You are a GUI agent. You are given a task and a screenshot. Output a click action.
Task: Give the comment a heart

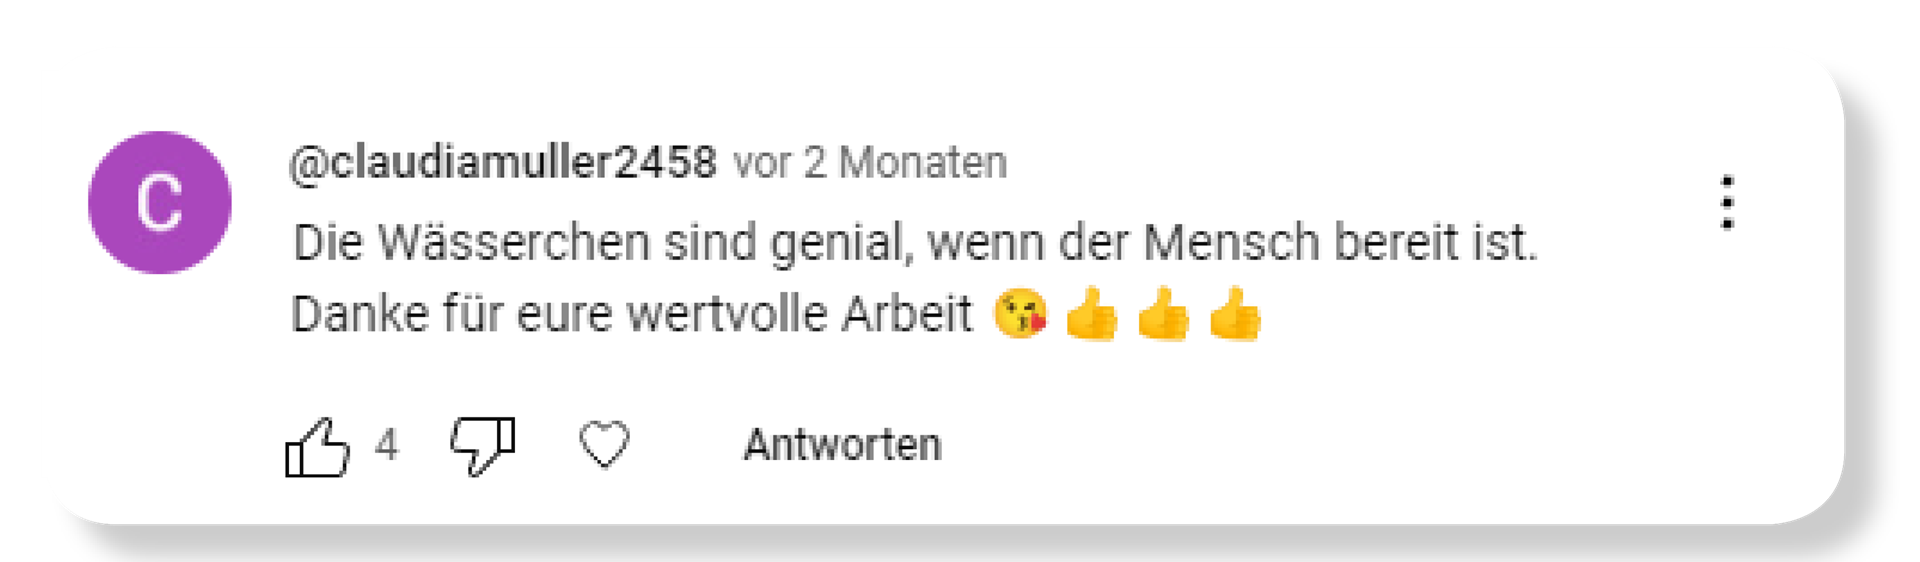click(604, 444)
